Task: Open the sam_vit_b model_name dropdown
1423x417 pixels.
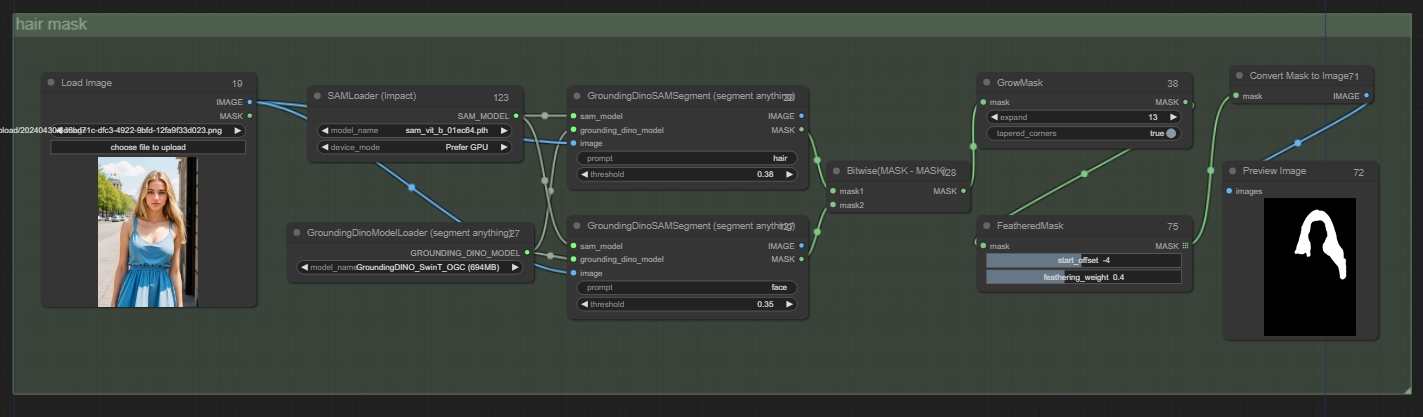Action: pyautogui.click(x=414, y=130)
